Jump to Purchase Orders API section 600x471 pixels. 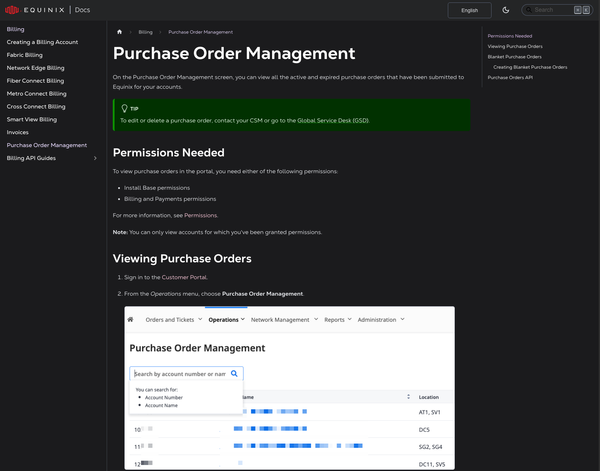tap(510, 77)
